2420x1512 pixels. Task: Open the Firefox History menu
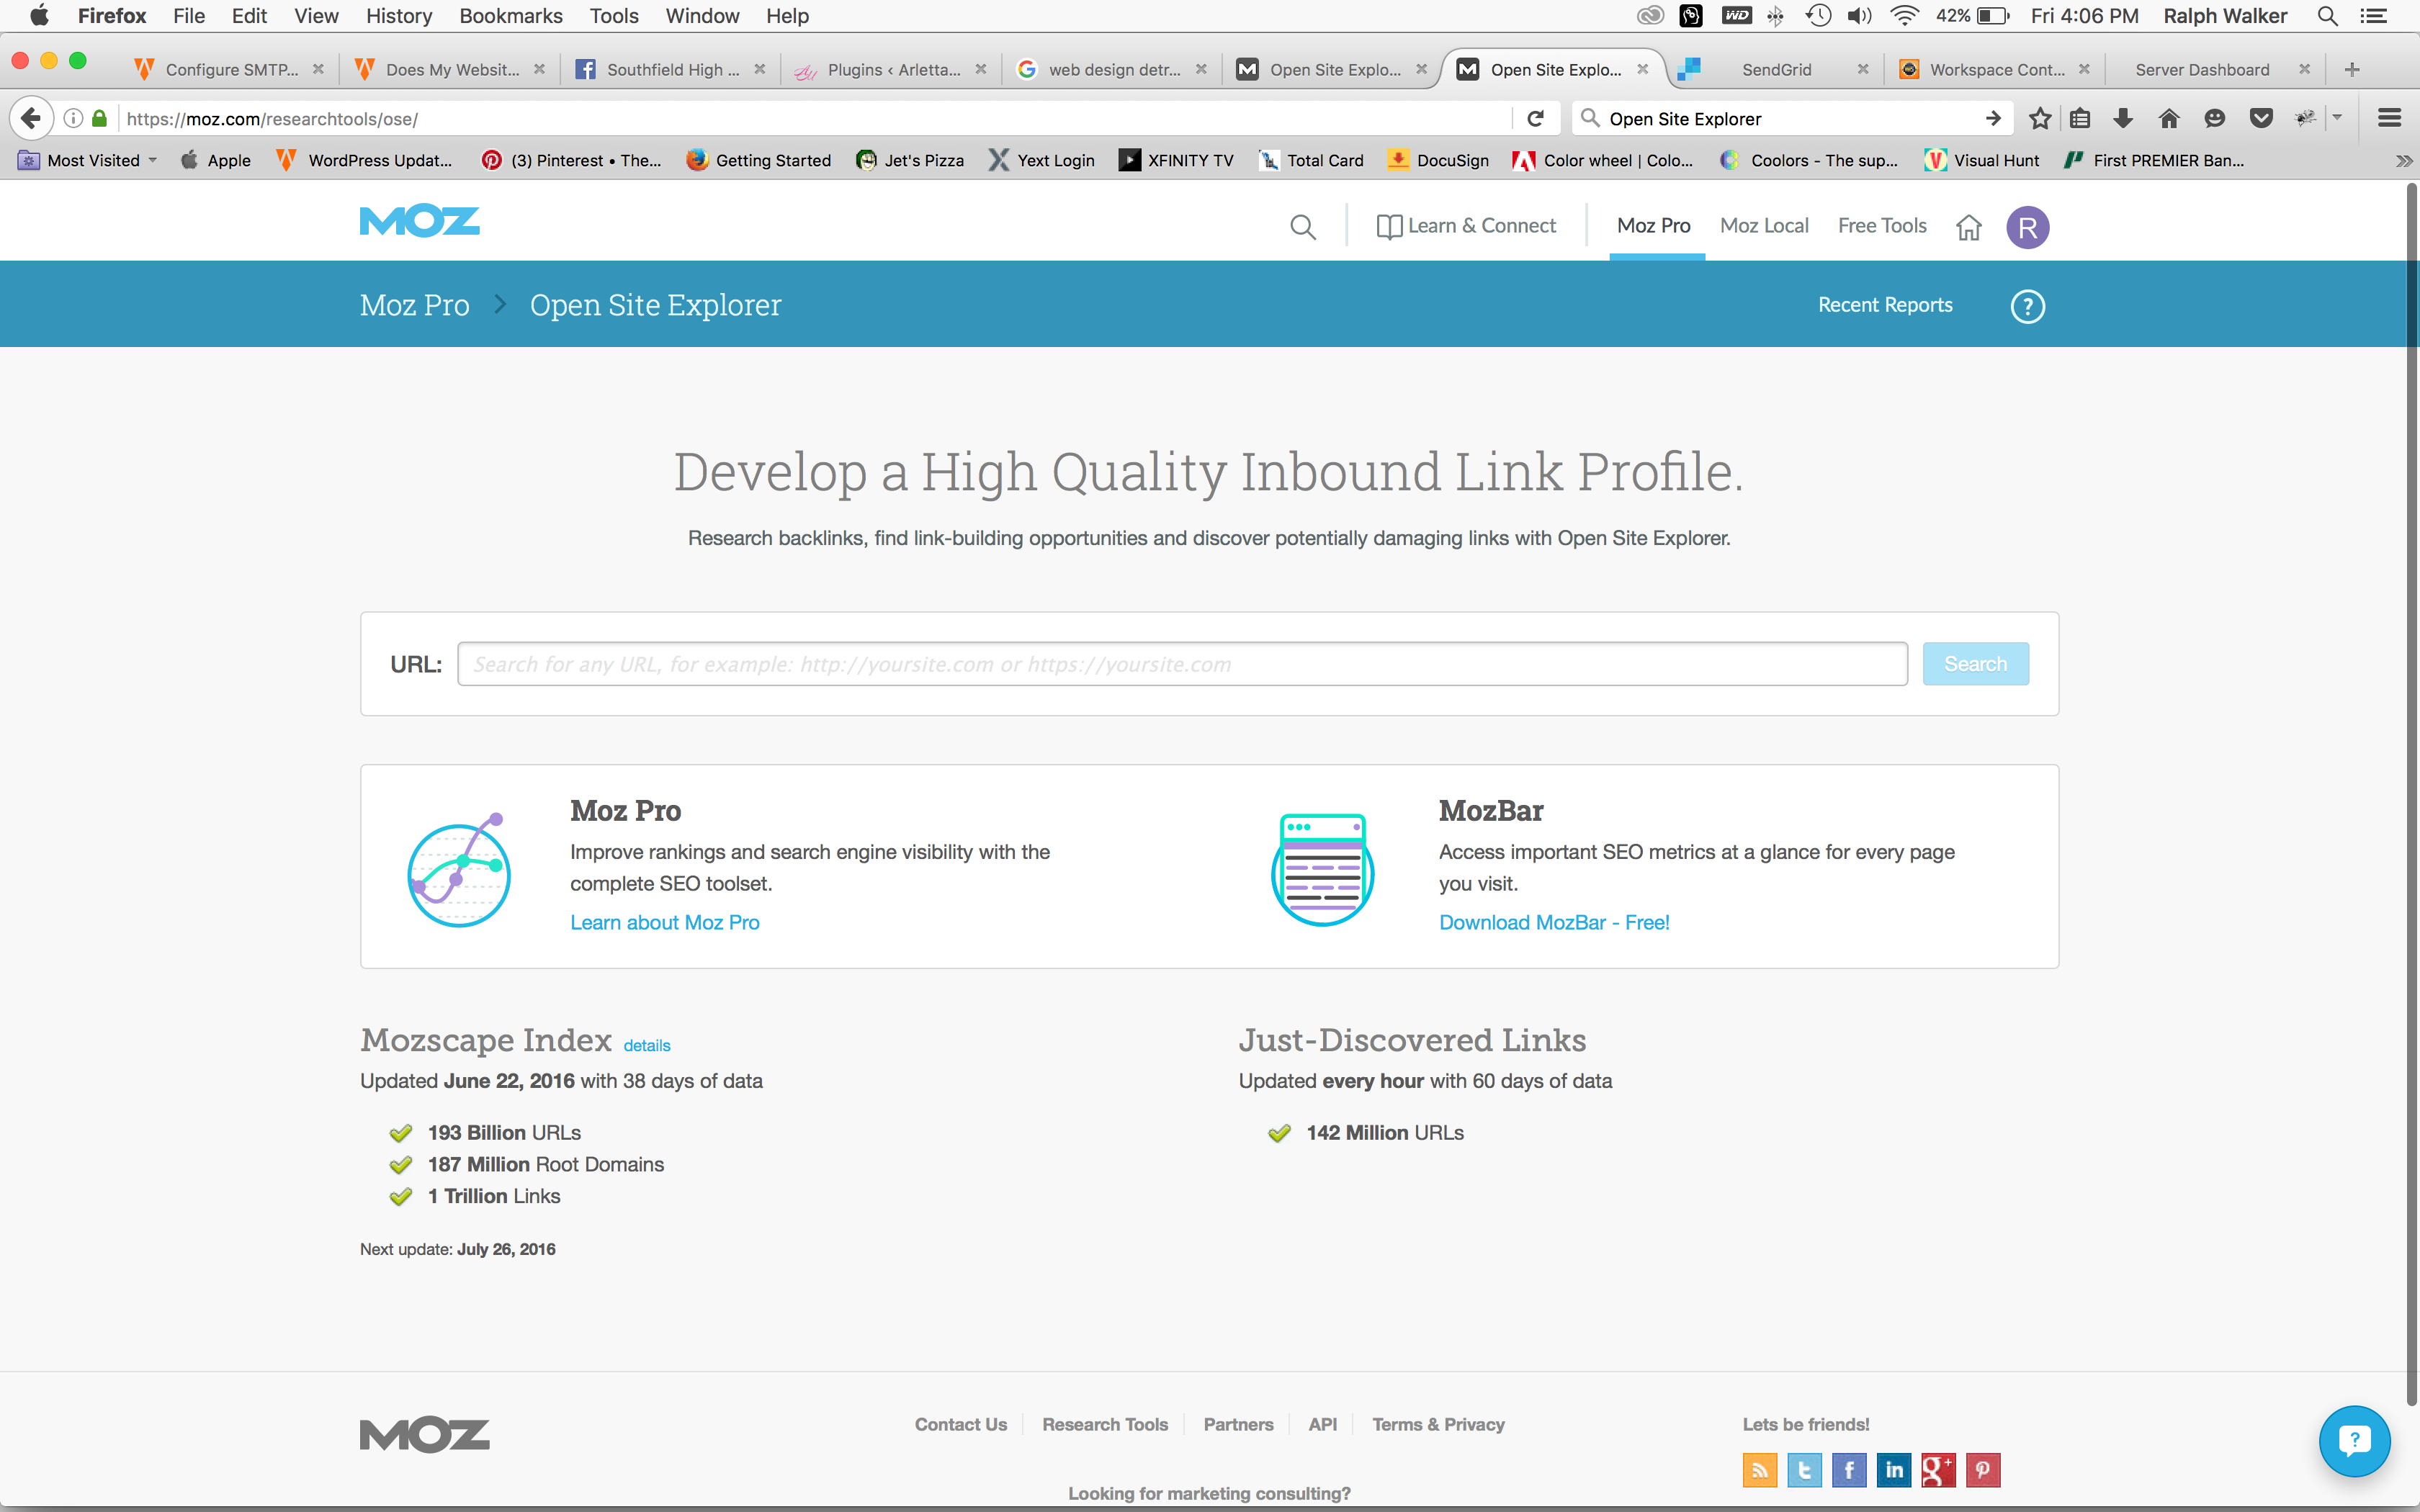point(399,16)
